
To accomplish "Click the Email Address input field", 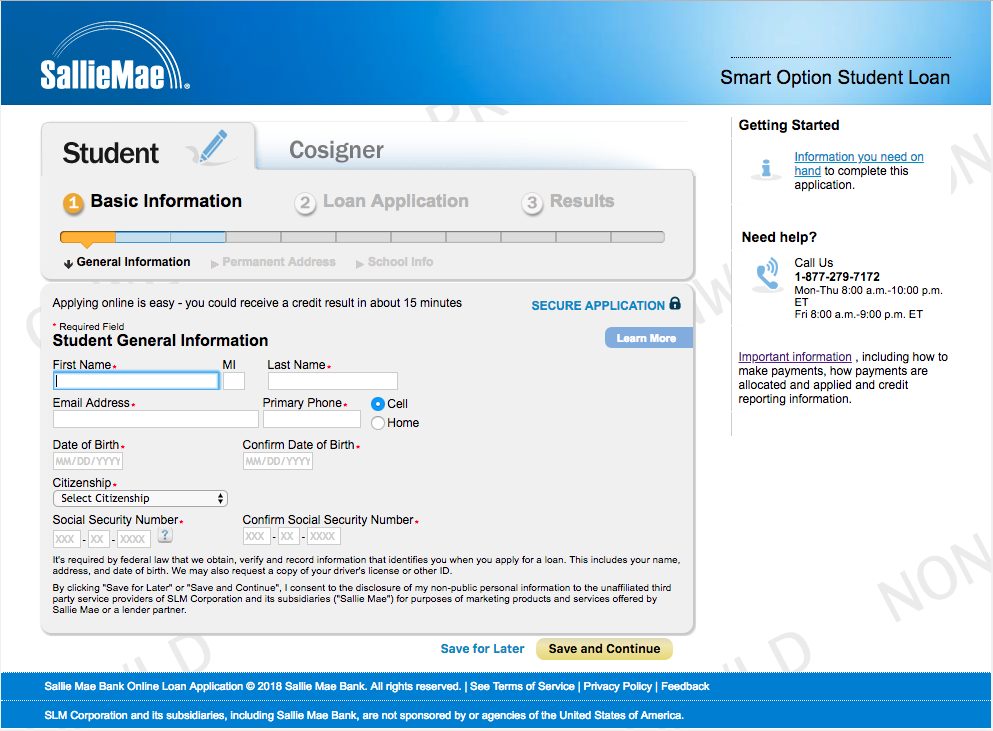I will point(156,419).
